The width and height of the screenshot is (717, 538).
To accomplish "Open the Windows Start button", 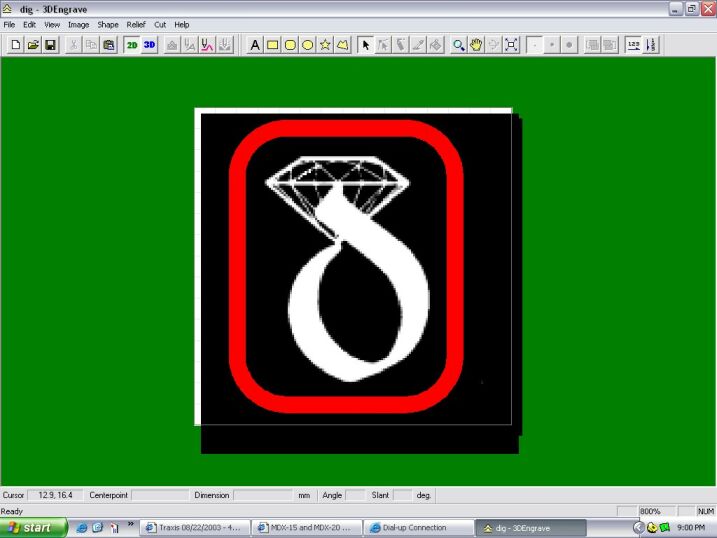I will click(x=33, y=527).
